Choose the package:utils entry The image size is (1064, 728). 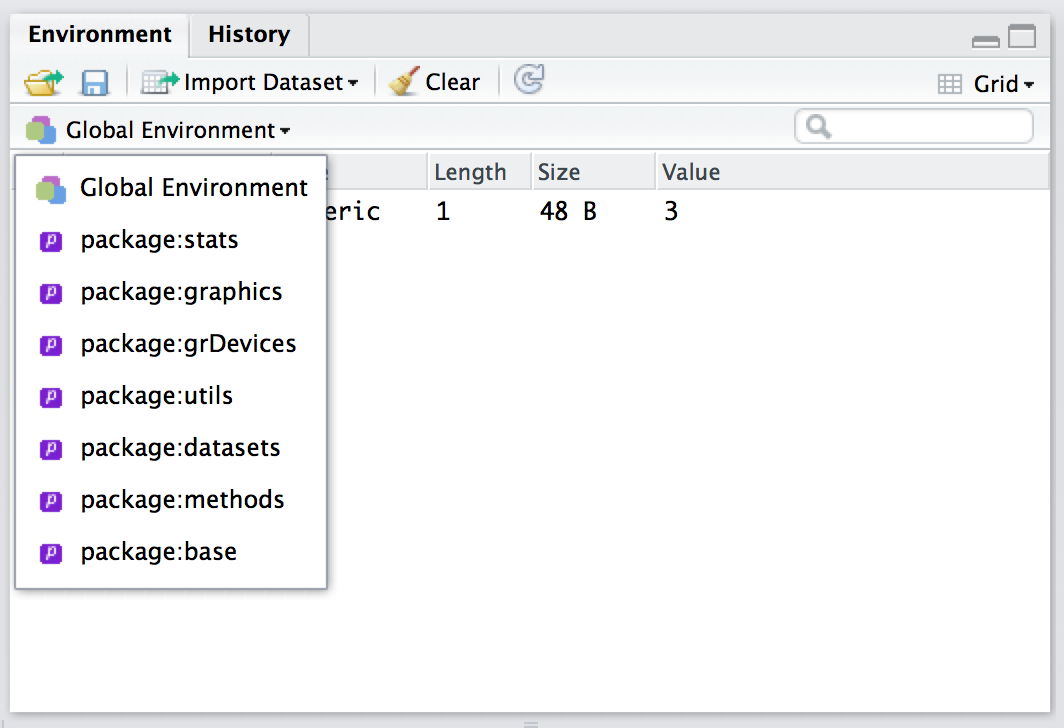156,396
